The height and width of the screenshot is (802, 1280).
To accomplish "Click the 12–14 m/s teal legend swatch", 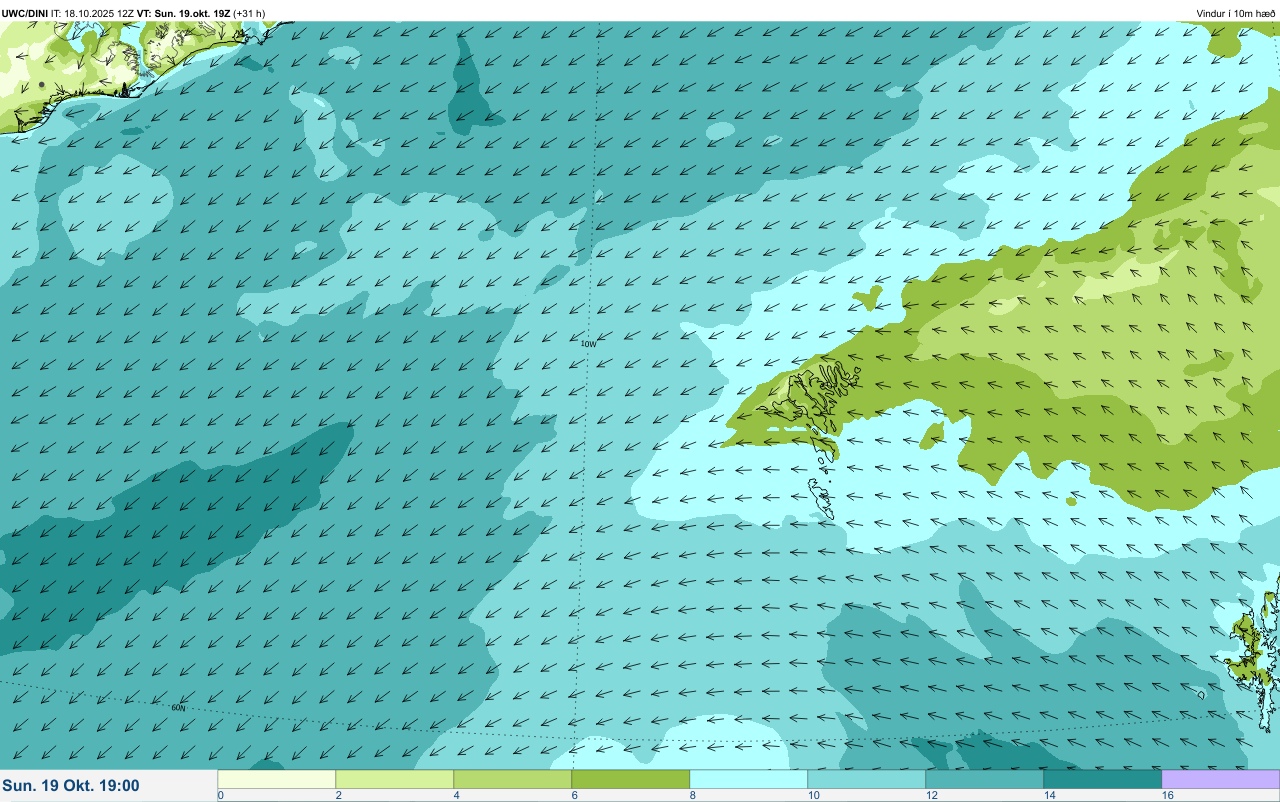I will pos(985,779).
